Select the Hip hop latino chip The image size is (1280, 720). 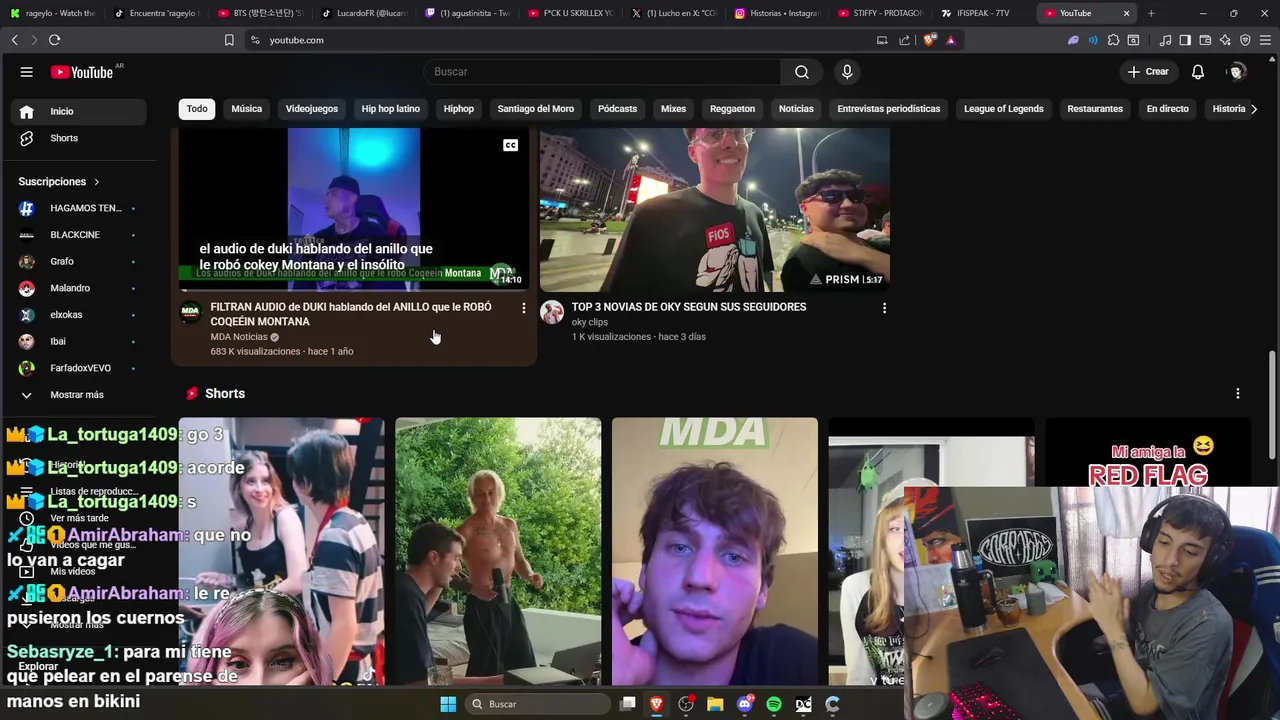391,109
